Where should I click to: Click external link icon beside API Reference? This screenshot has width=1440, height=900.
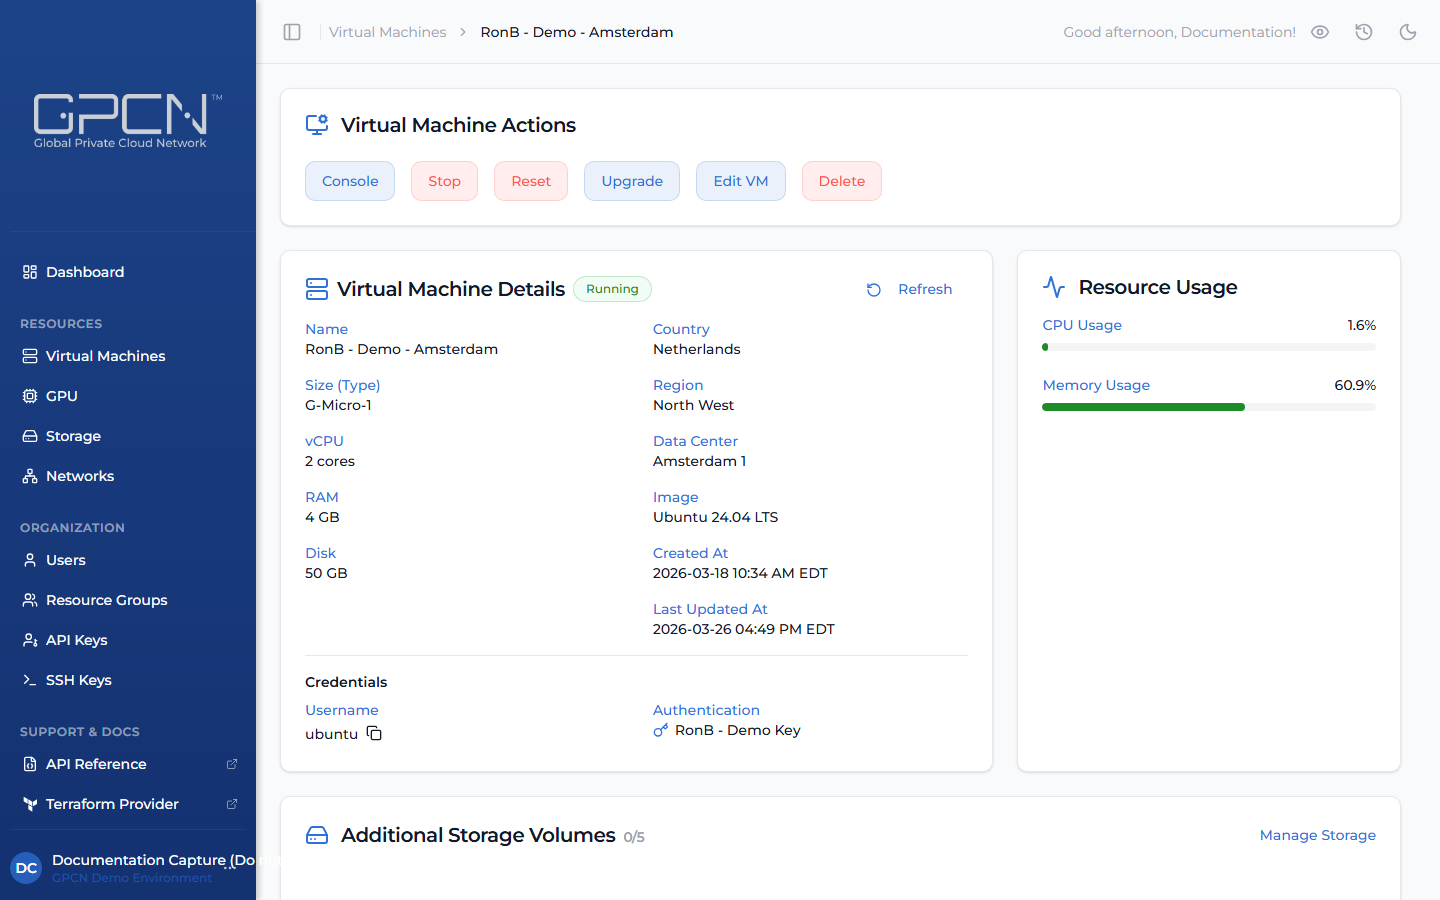tap(232, 764)
